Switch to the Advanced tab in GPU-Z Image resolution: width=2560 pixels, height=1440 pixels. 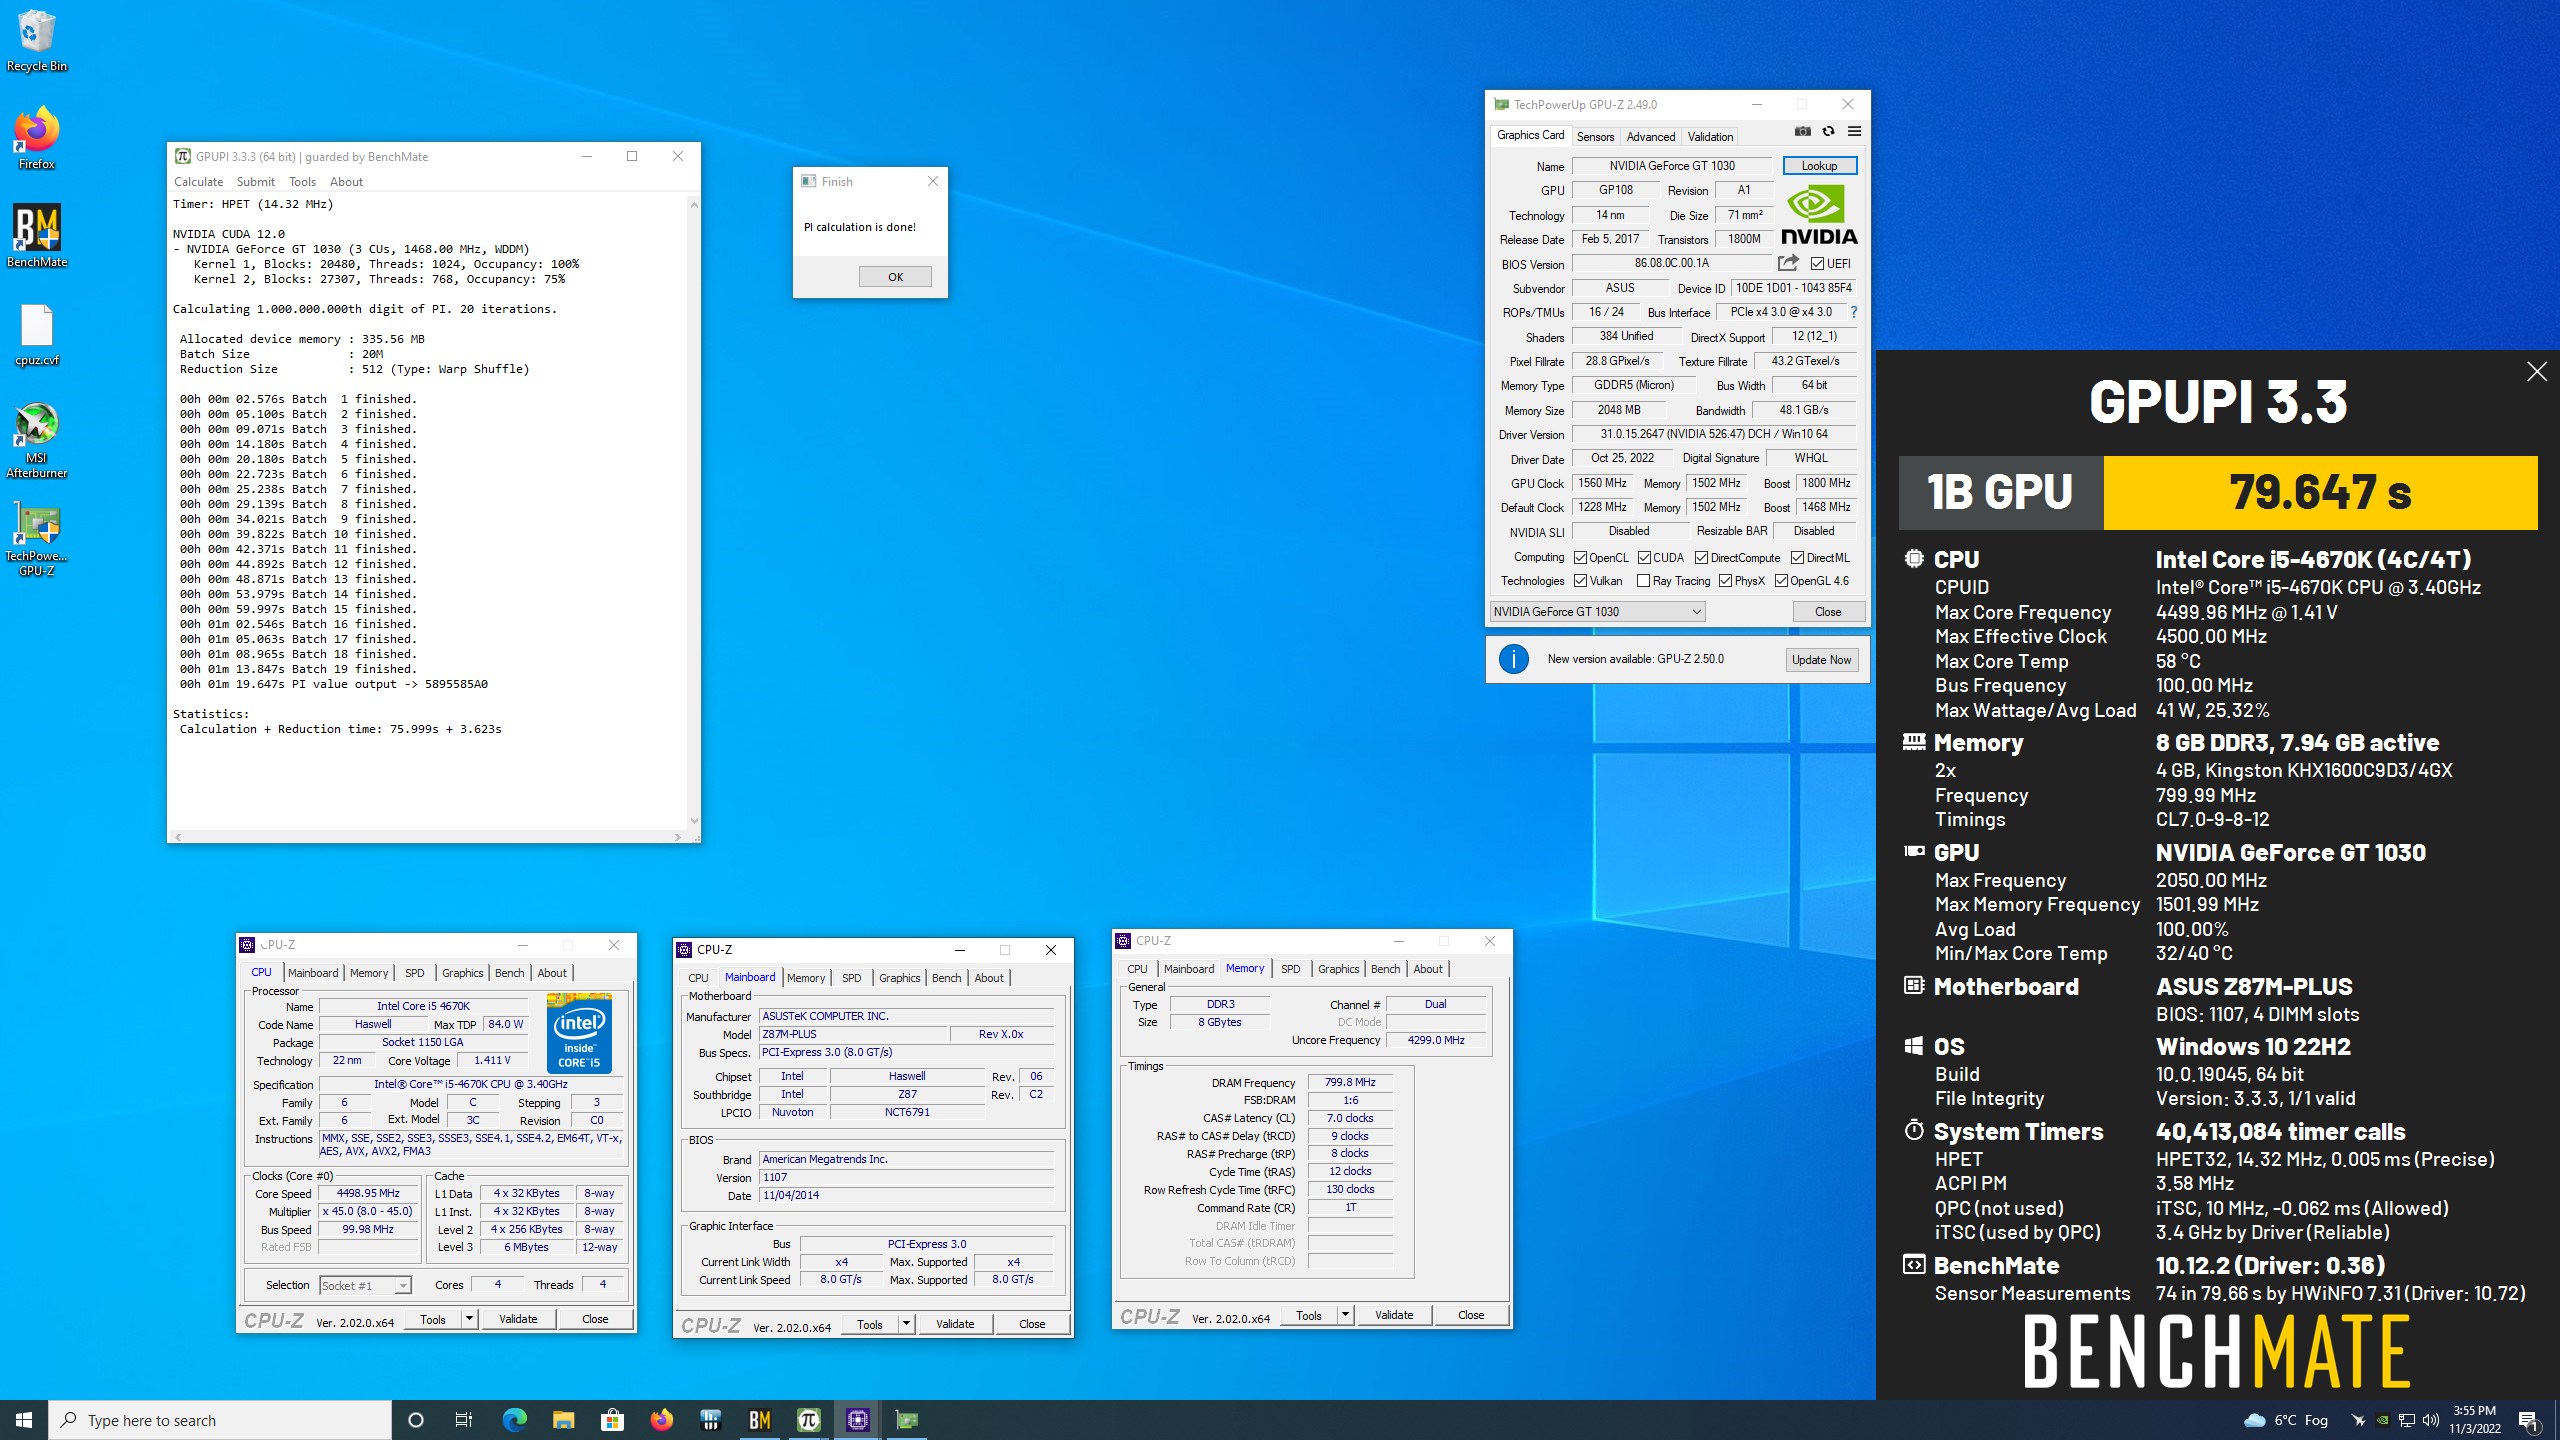tap(1650, 137)
